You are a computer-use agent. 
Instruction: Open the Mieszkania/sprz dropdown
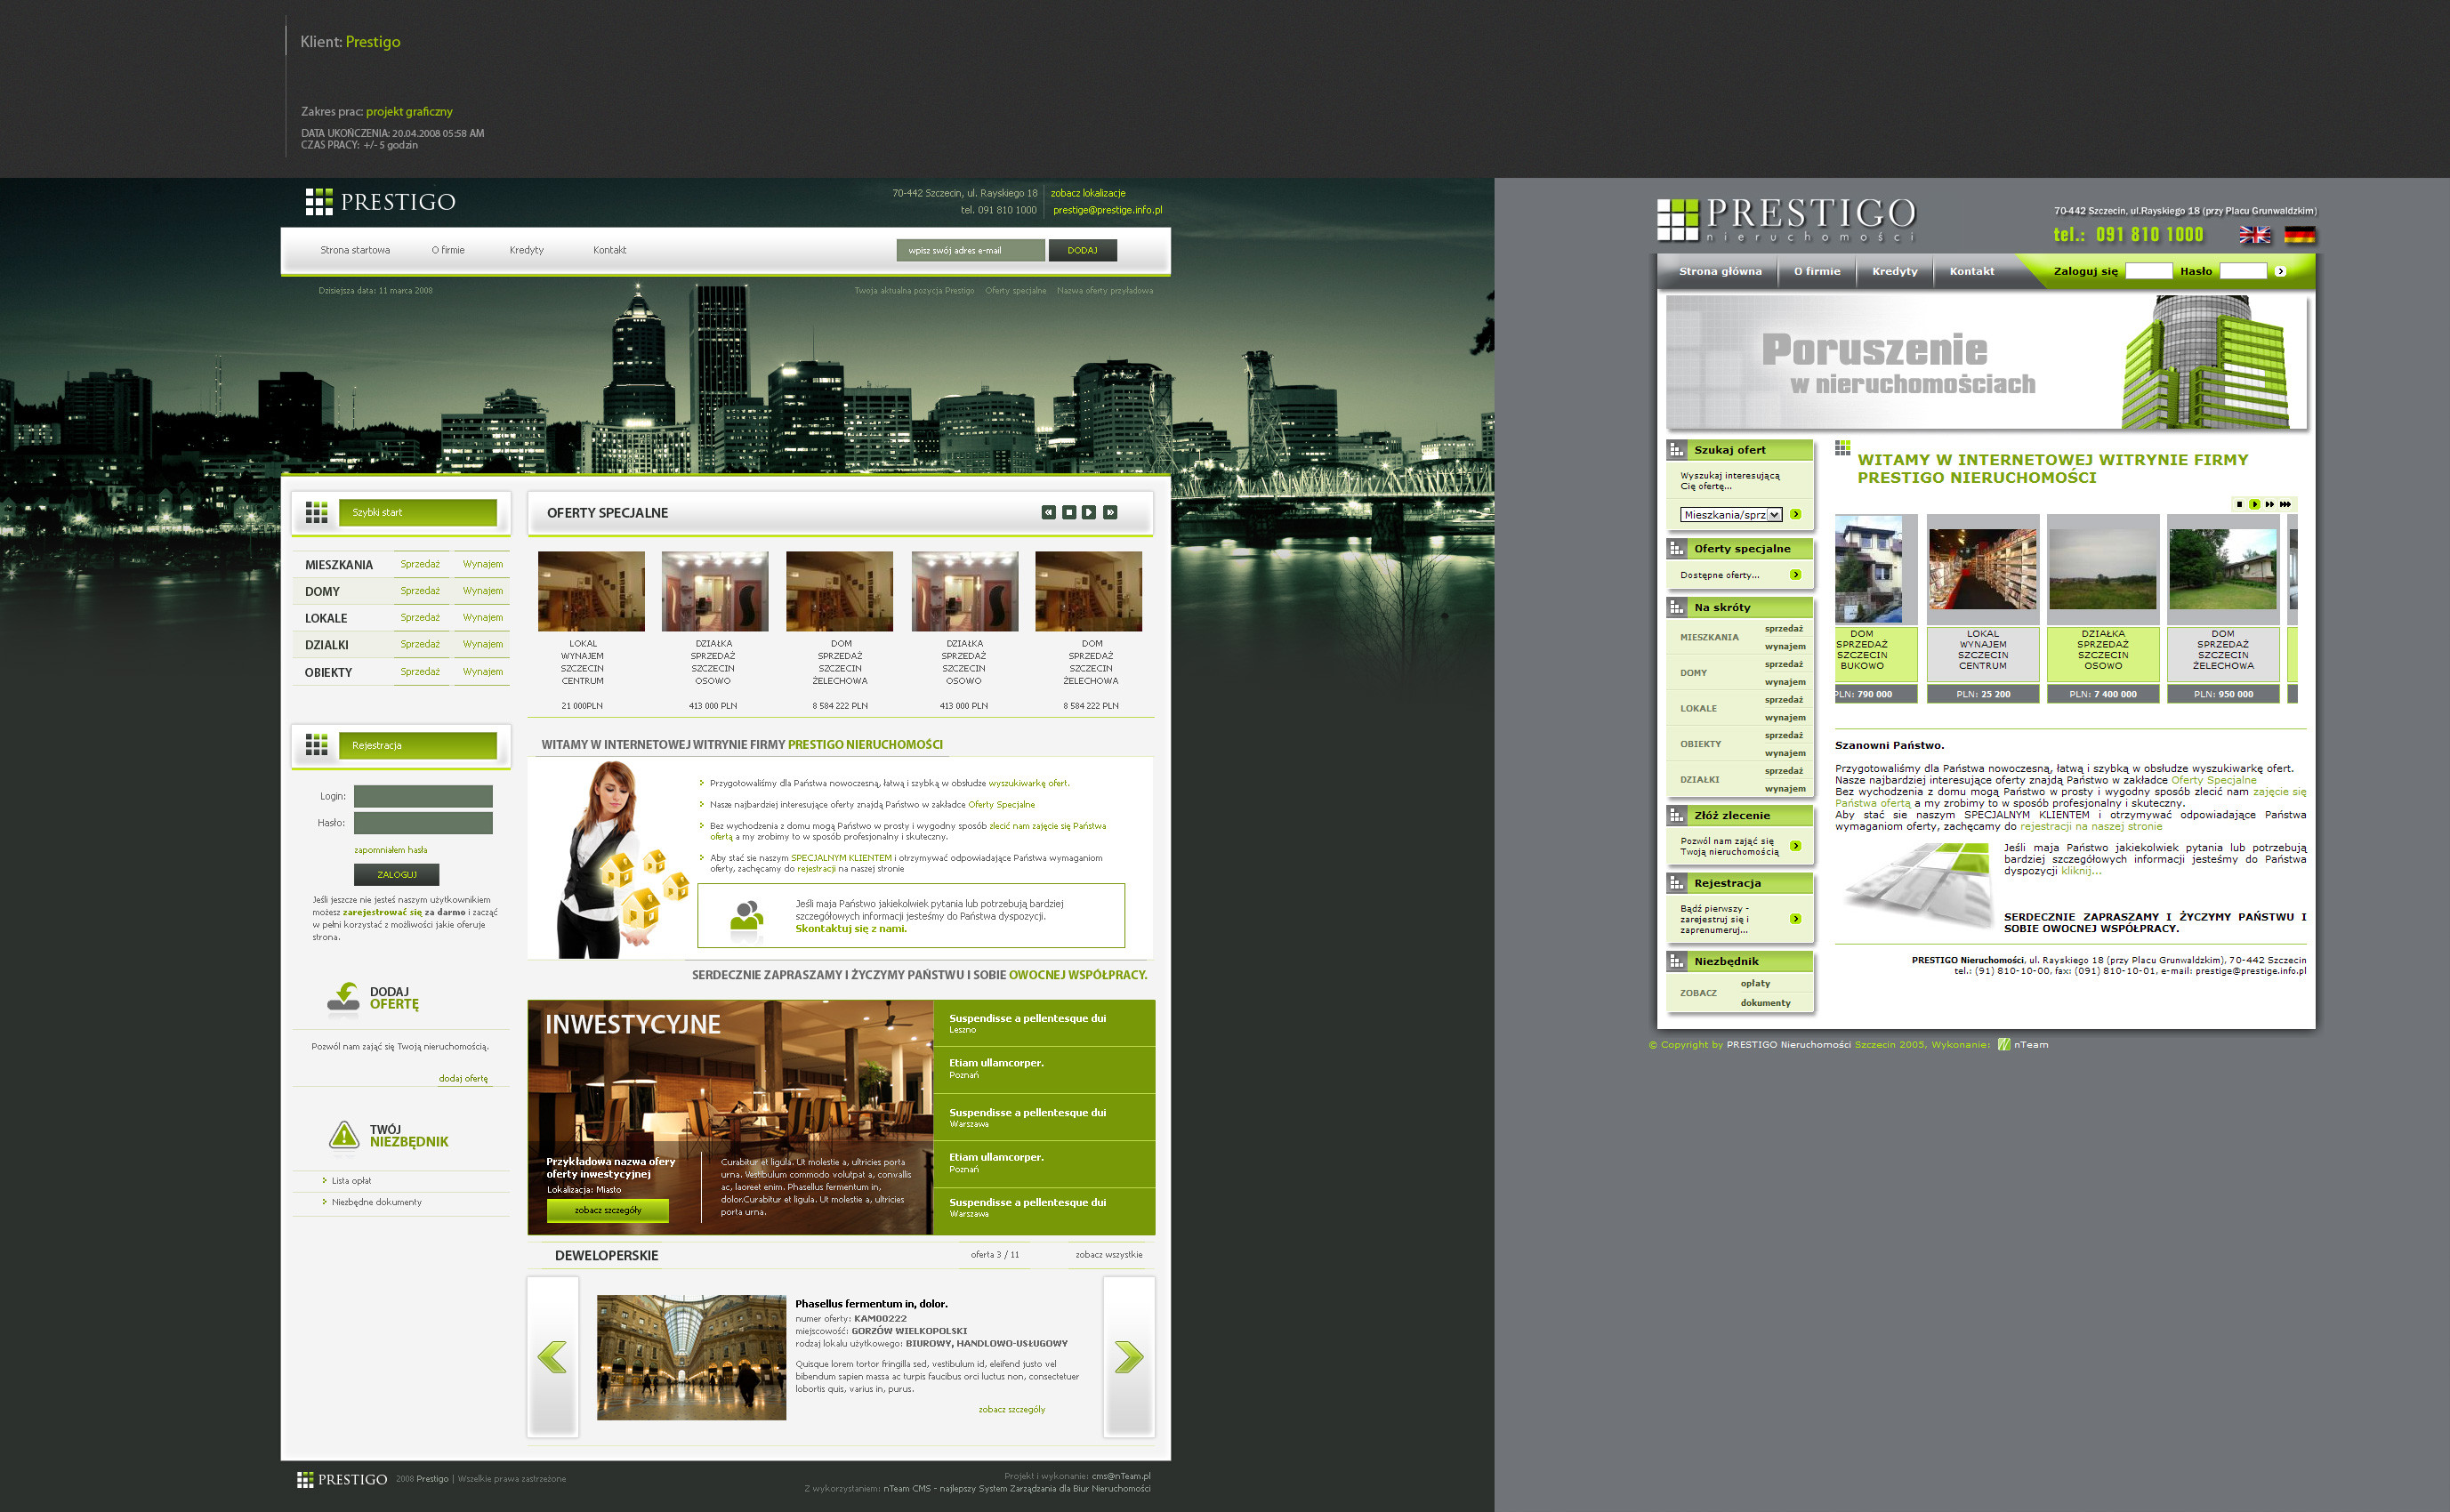[1731, 515]
